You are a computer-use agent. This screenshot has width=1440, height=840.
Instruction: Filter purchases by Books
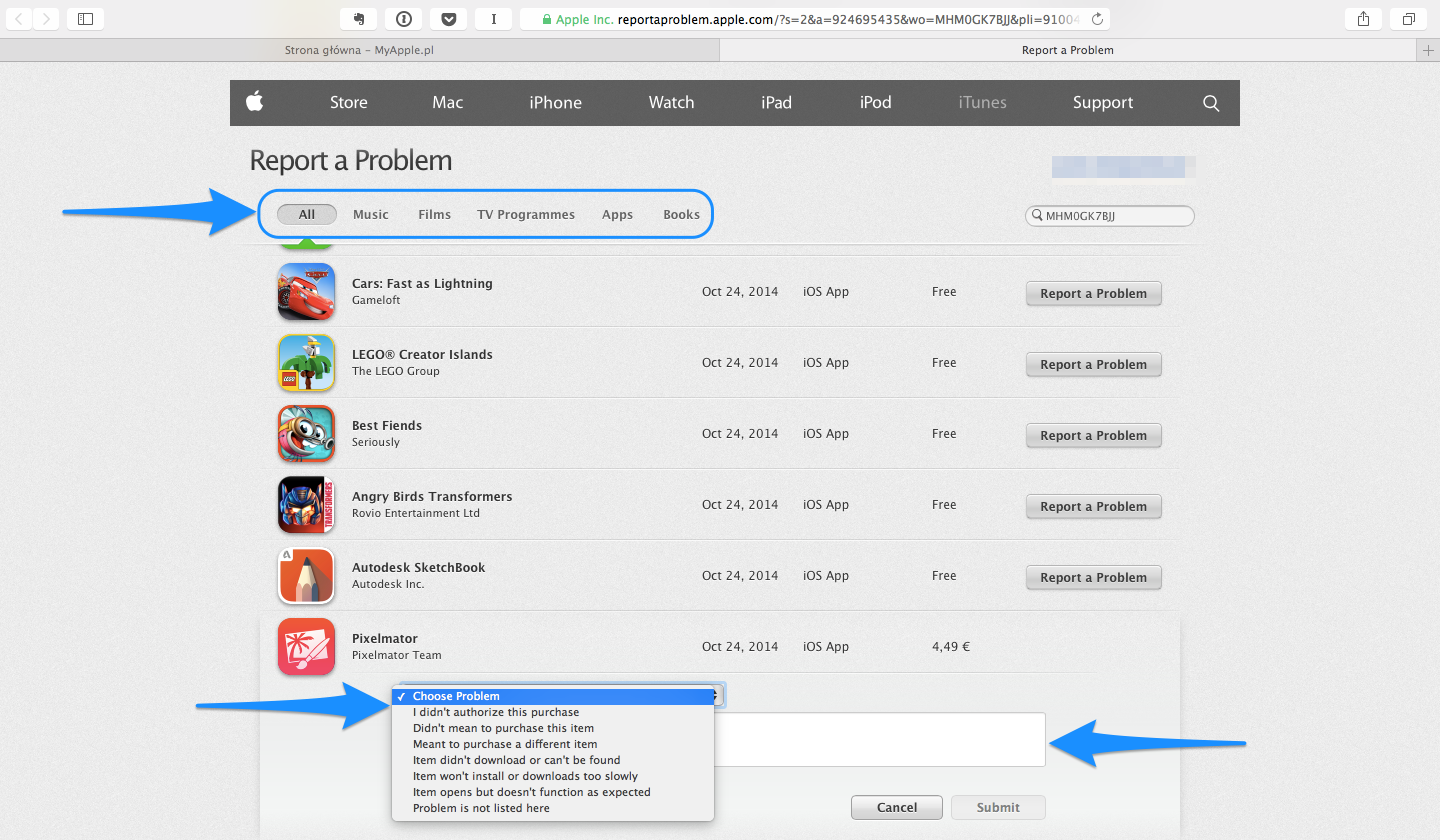pyautogui.click(x=681, y=214)
